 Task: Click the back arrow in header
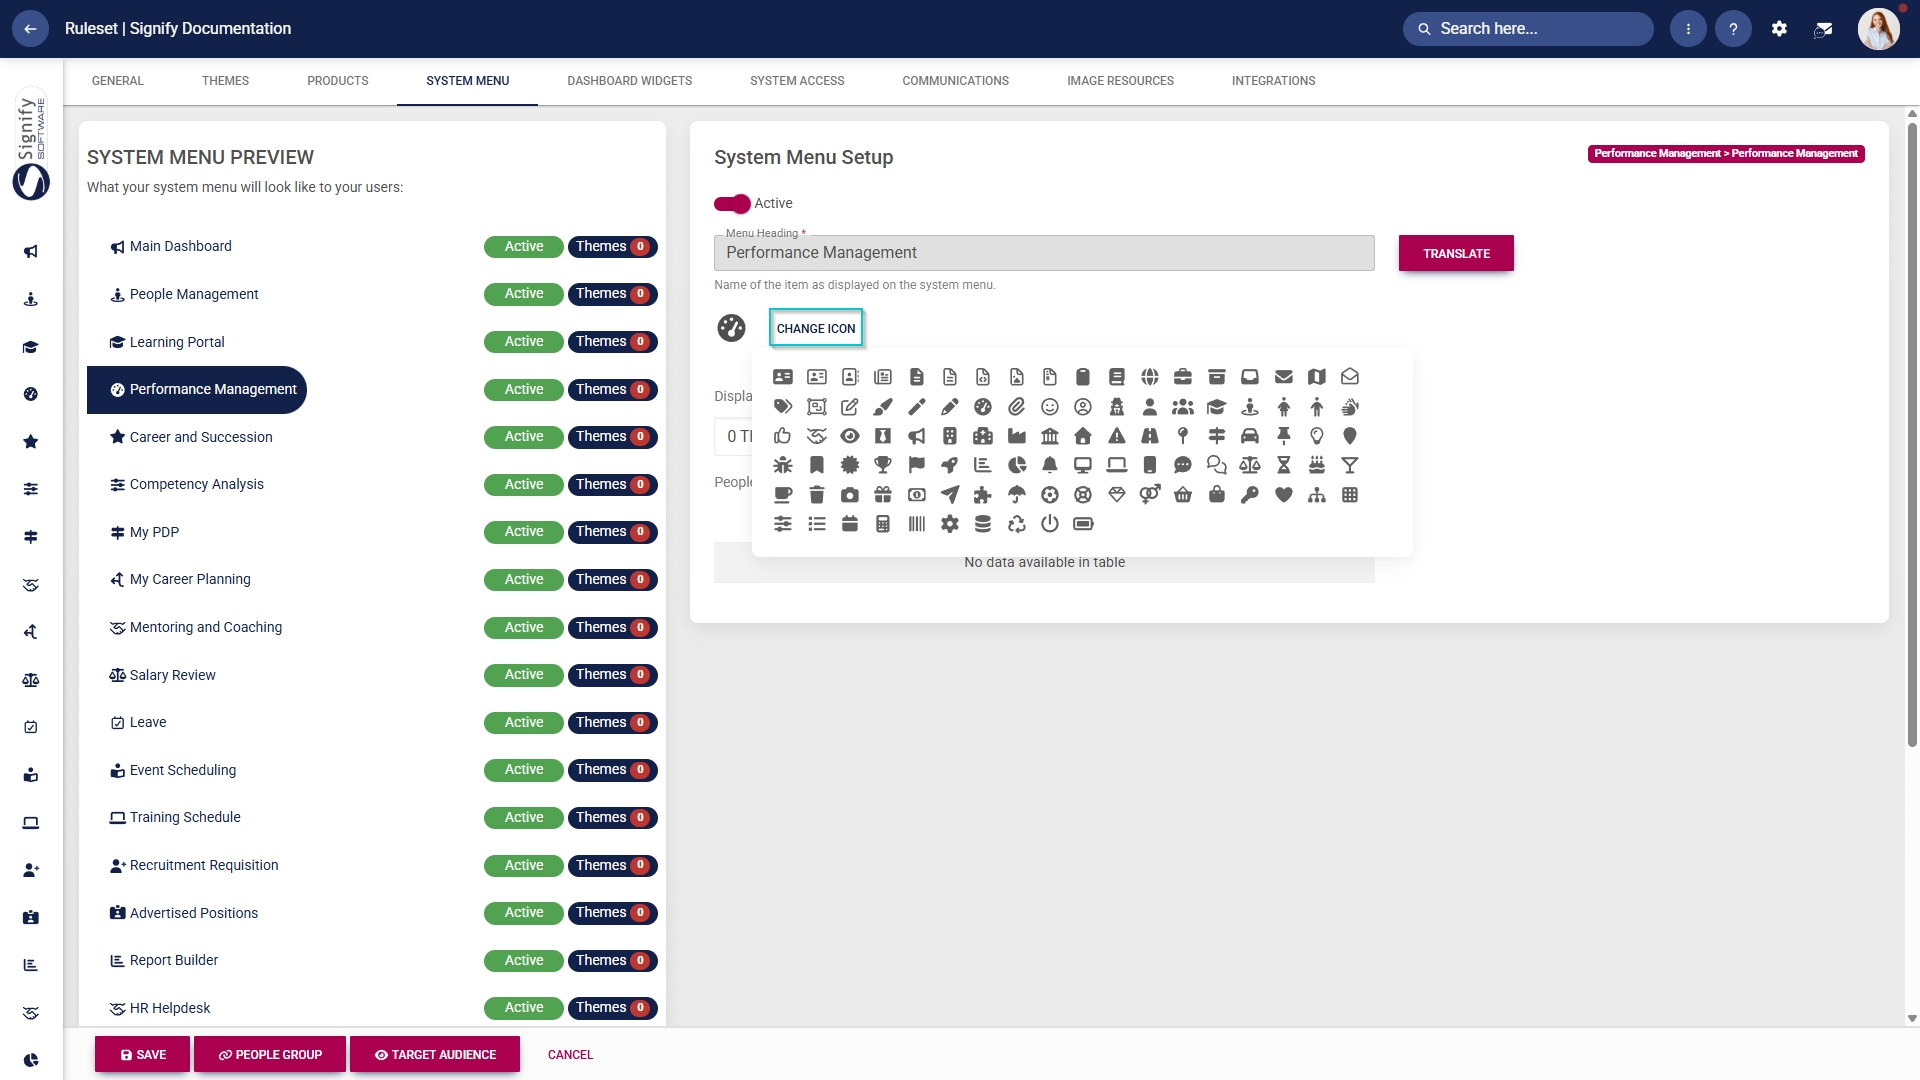tap(30, 29)
